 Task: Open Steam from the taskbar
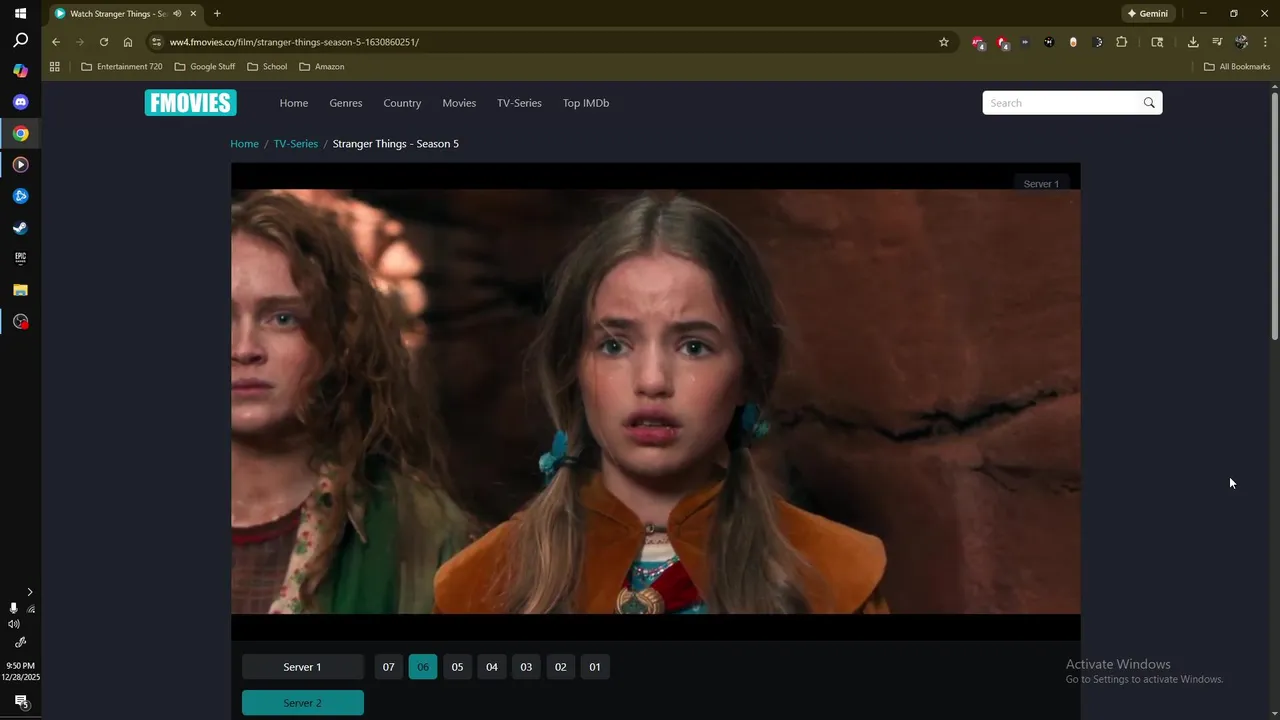20,227
